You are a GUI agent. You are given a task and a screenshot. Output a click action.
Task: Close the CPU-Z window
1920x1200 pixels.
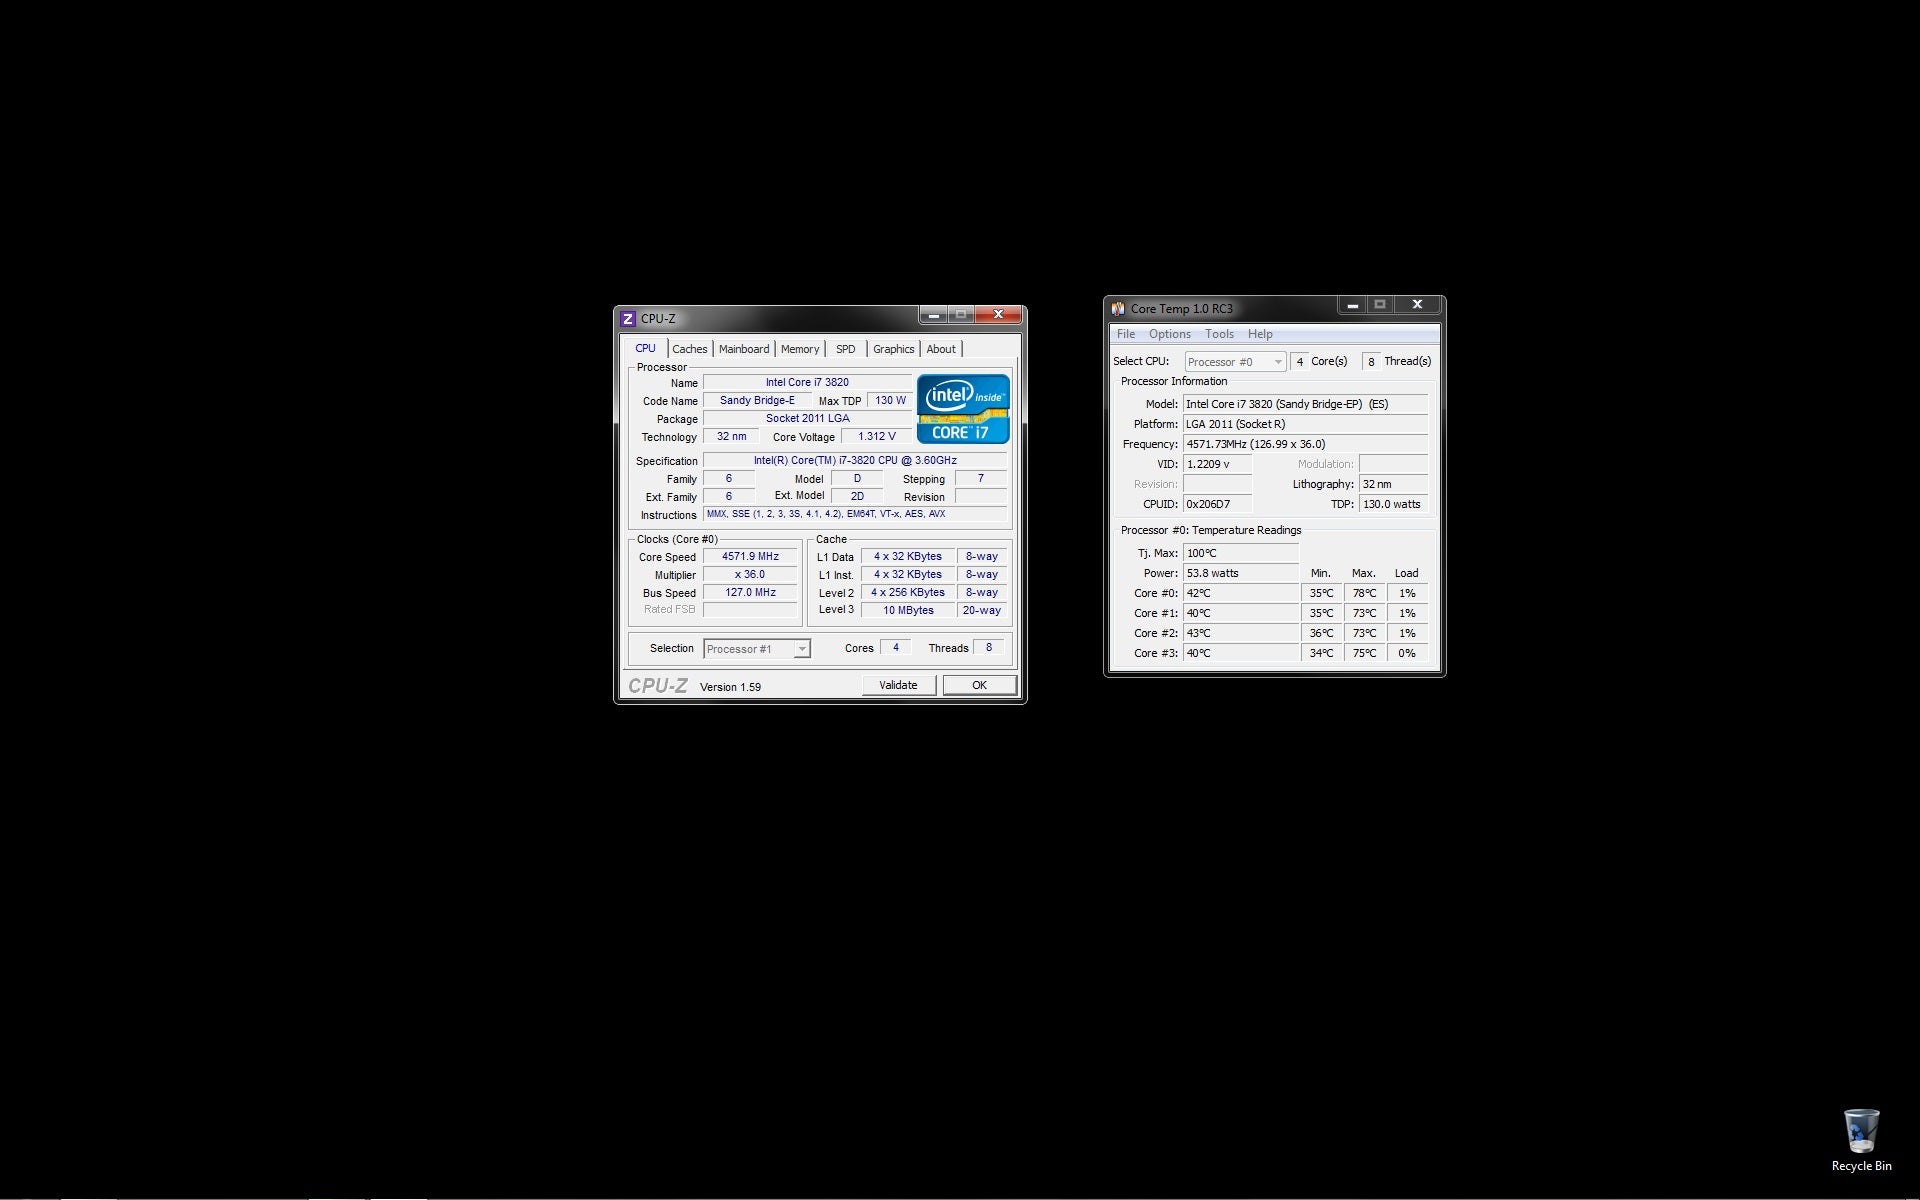998,315
